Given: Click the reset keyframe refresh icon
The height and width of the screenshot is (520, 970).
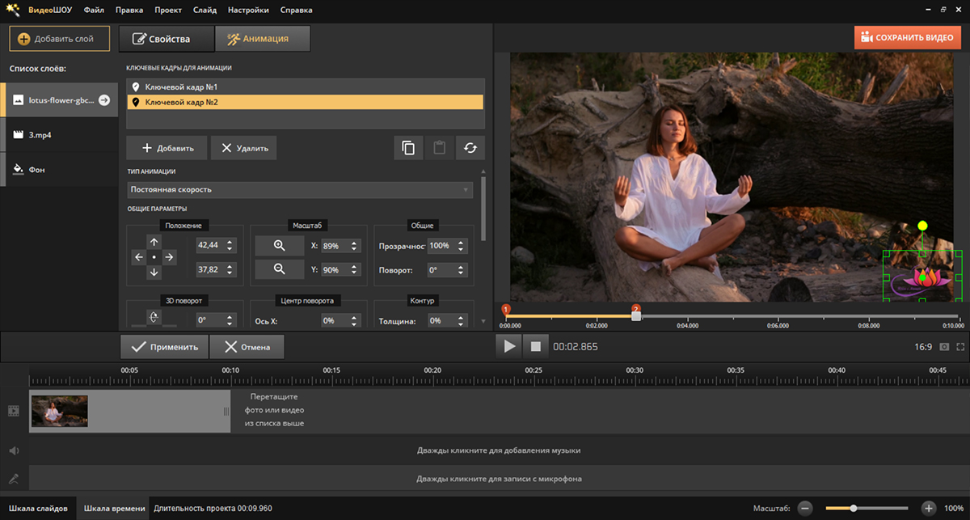Looking at the screenshot, I should click(x=470, y=148).
